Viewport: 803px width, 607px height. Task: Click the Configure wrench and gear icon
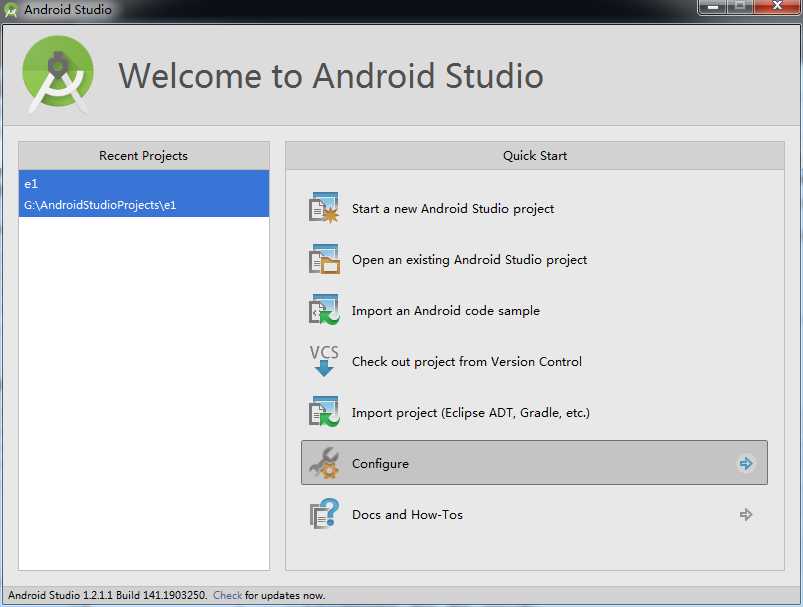[324, 463]
